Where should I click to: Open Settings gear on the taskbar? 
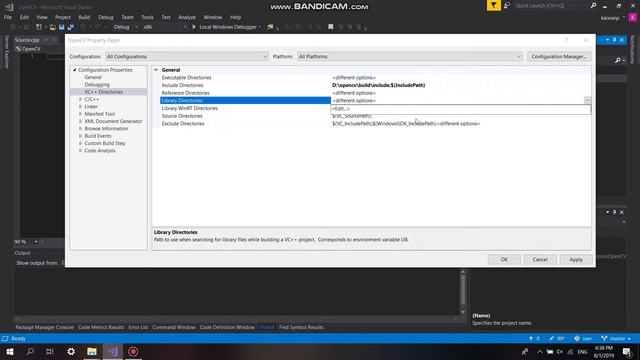[71, 351]
